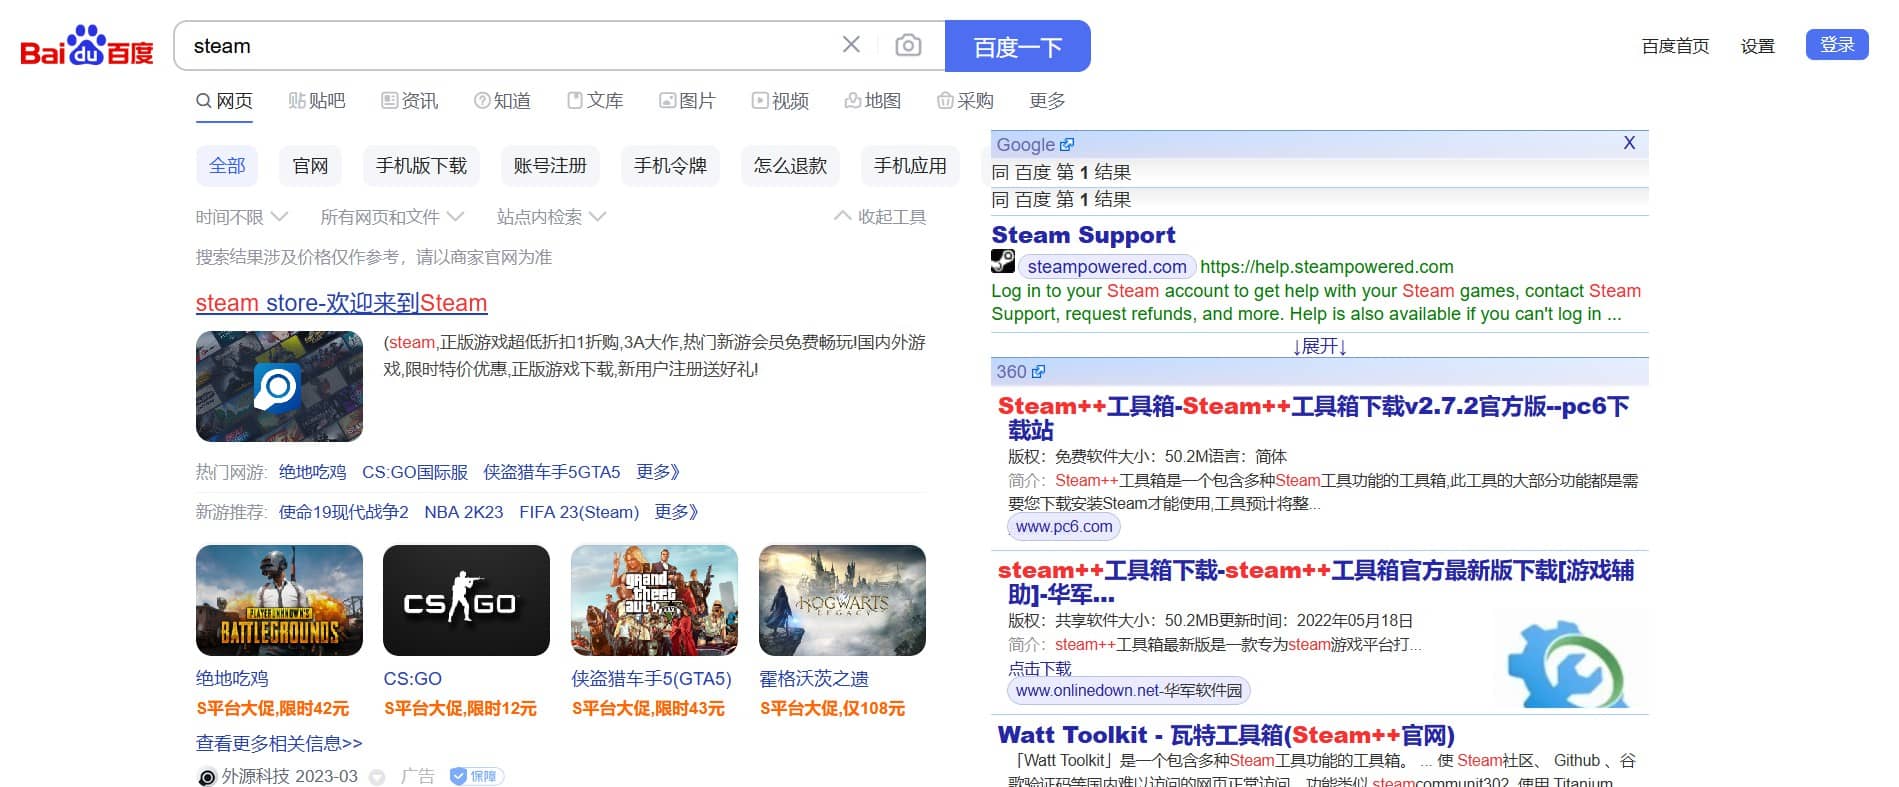
Task: Select the 怎么退款 filter chip
Action: pos(790,166)
